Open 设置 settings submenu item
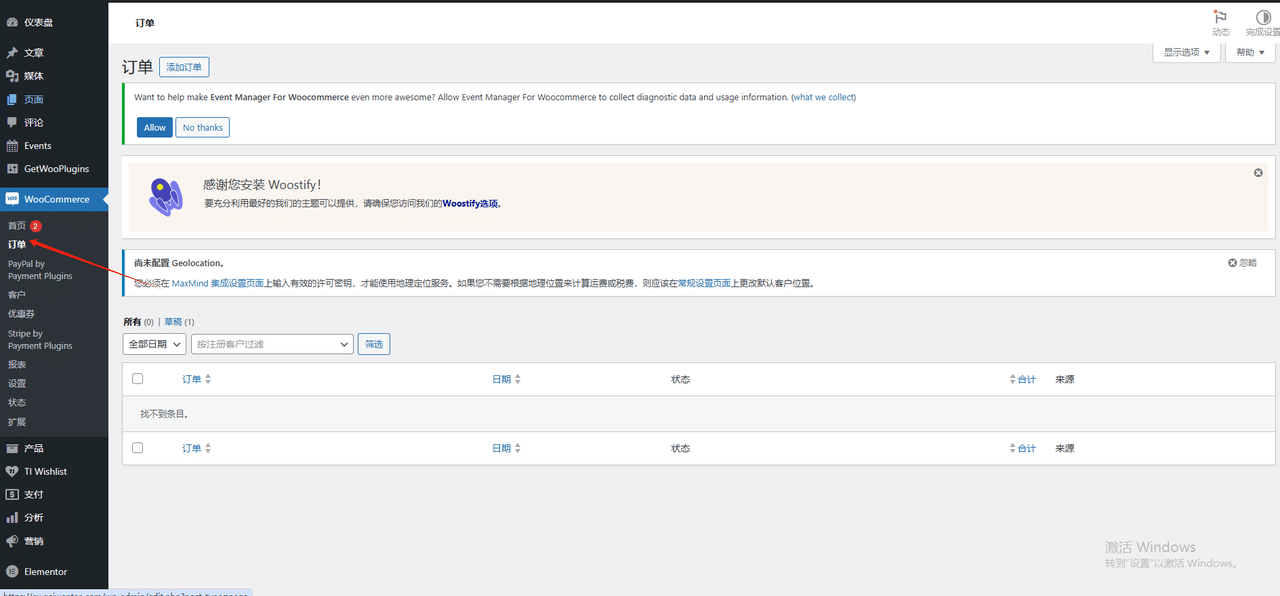Screen dimensions: 1280x596 point(17,384)
